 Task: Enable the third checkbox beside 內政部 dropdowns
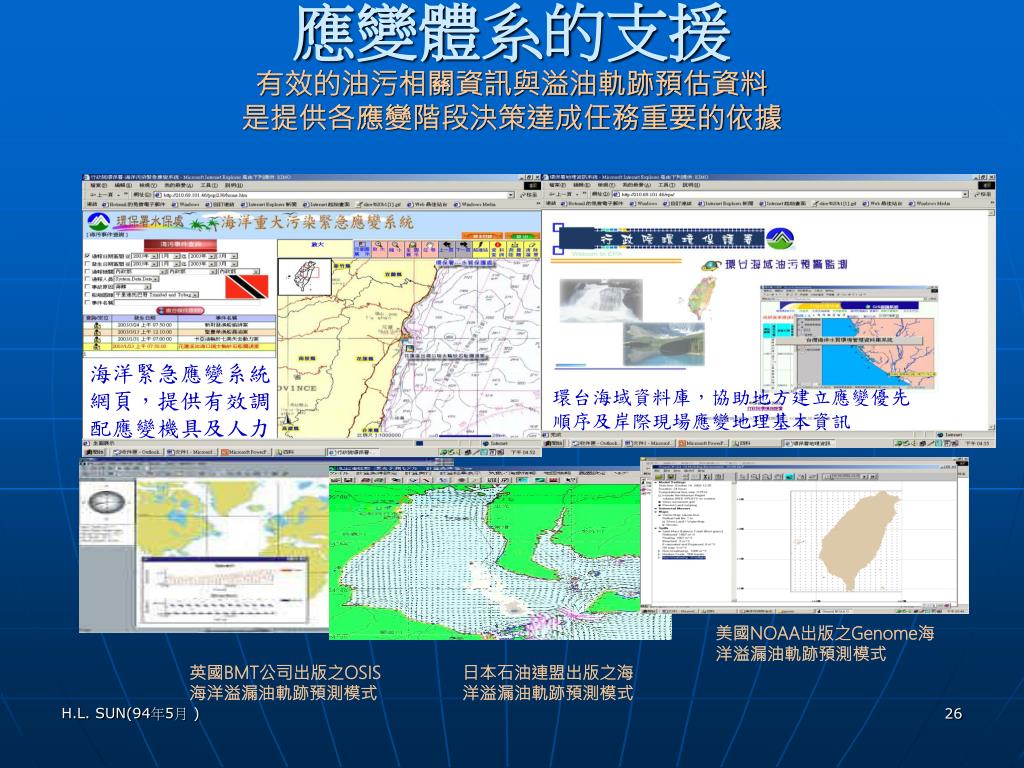88,271
